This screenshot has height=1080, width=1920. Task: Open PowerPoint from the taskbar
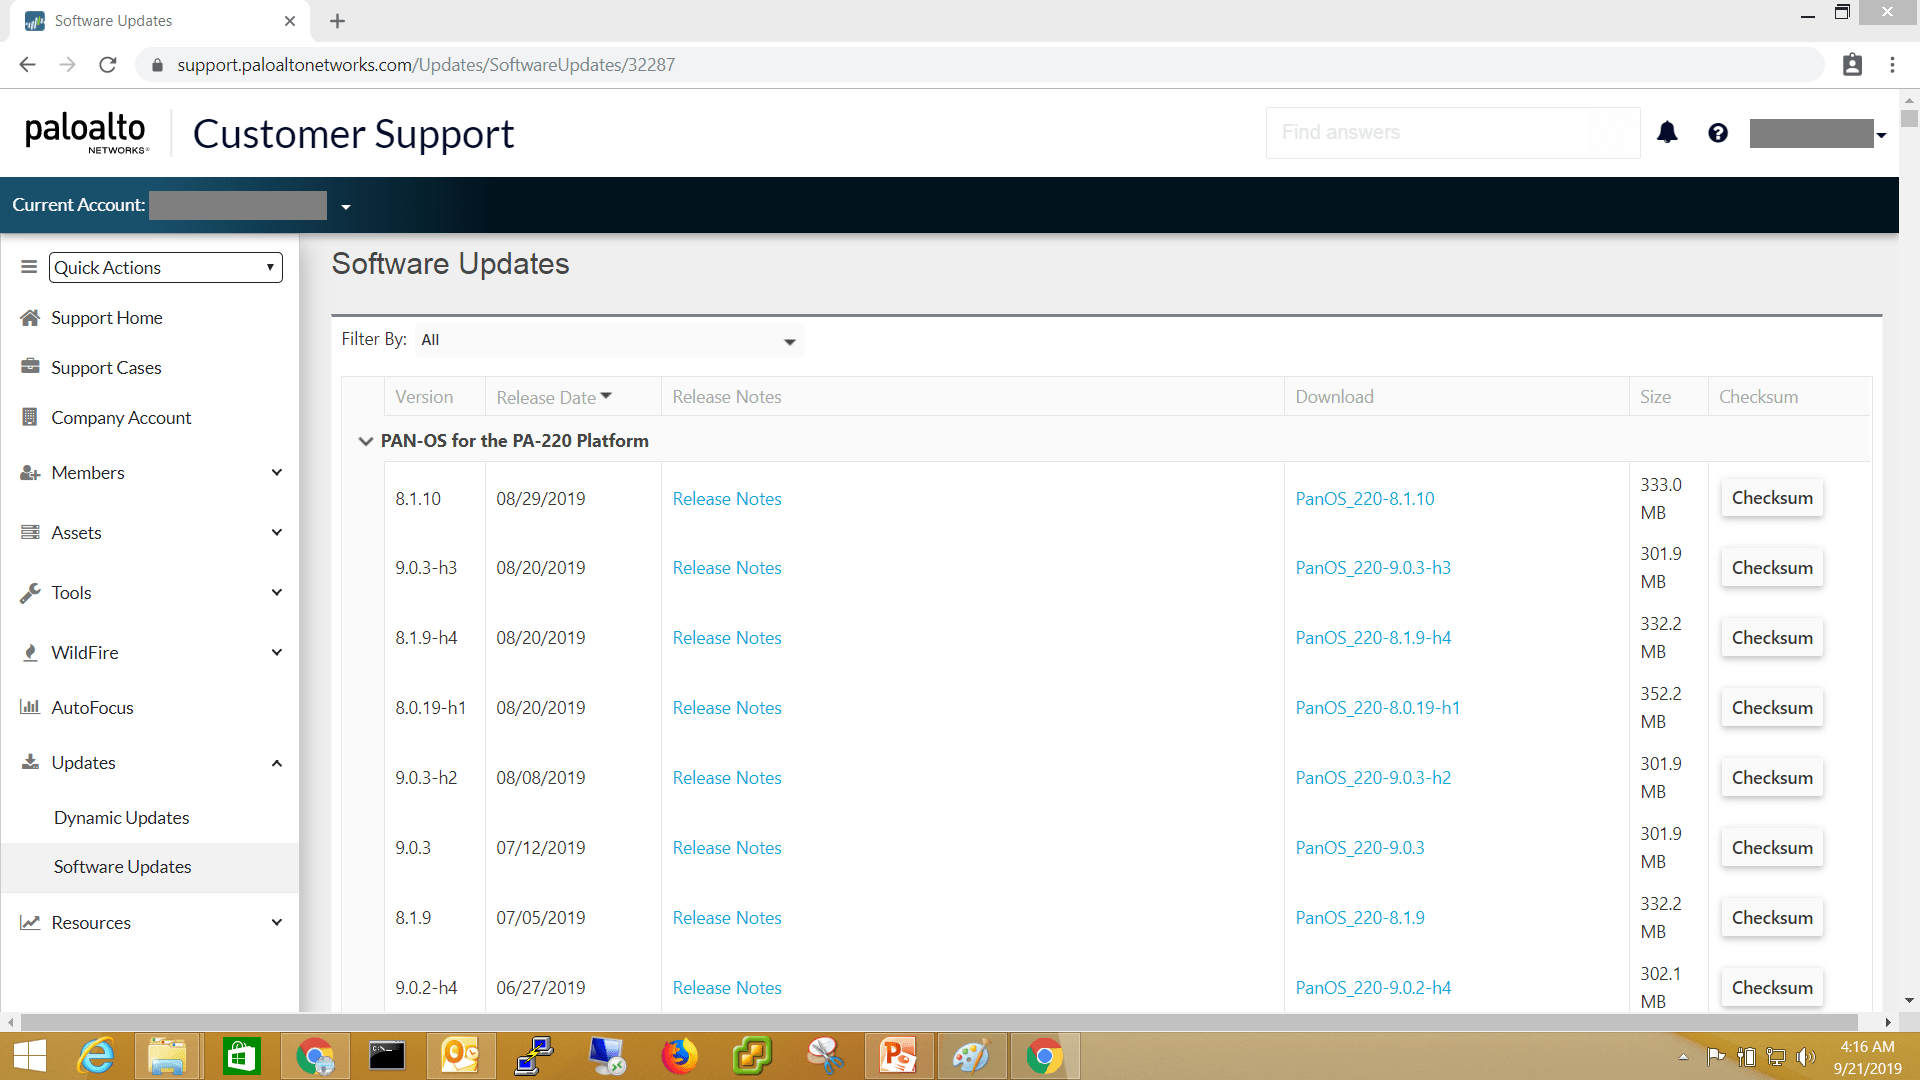(899, 1055)
